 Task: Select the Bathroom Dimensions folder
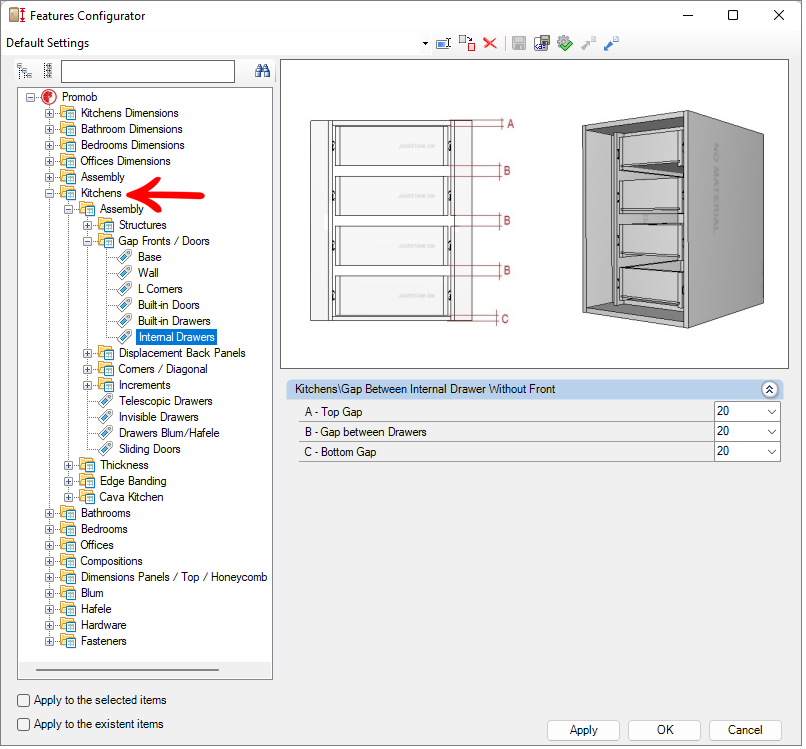tap(132, 129)
